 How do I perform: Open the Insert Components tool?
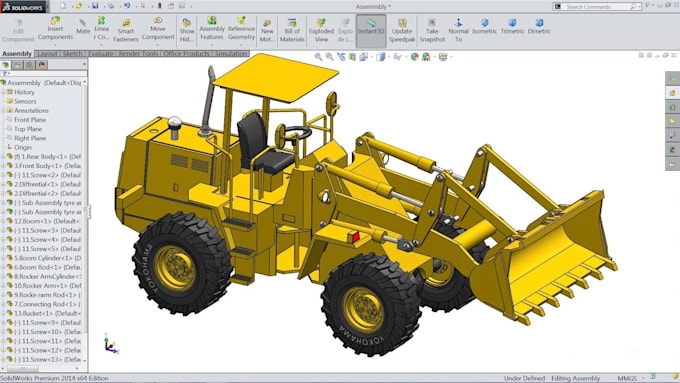(x=55, y=29)
